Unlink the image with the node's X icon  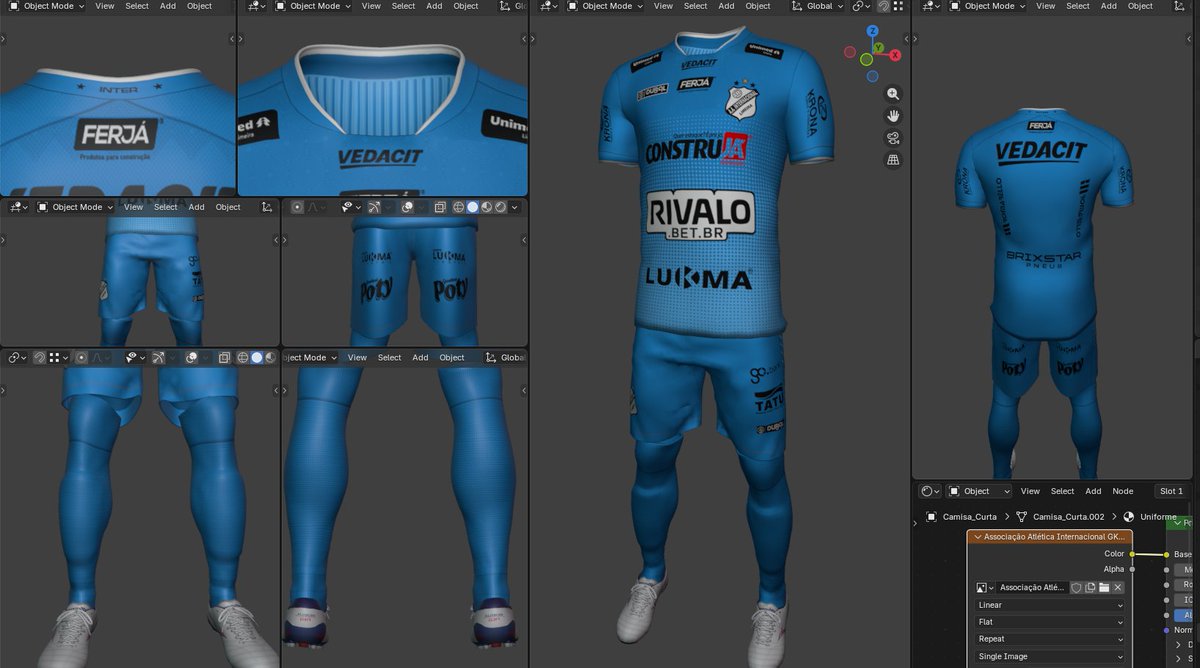(1118, 588)
